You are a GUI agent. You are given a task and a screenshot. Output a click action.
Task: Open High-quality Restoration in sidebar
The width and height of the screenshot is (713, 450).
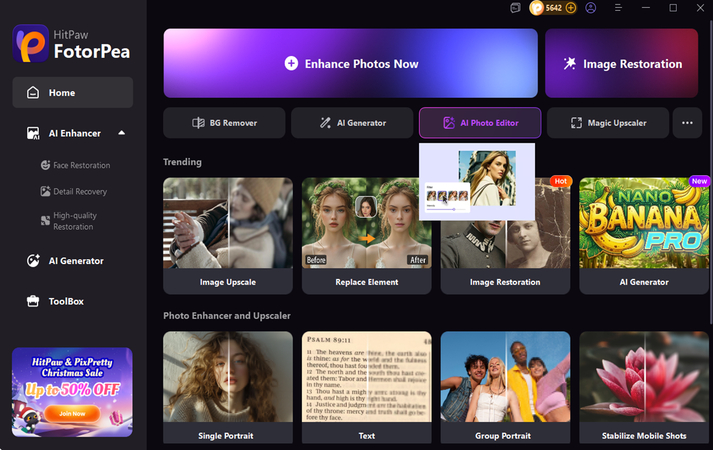69,221
